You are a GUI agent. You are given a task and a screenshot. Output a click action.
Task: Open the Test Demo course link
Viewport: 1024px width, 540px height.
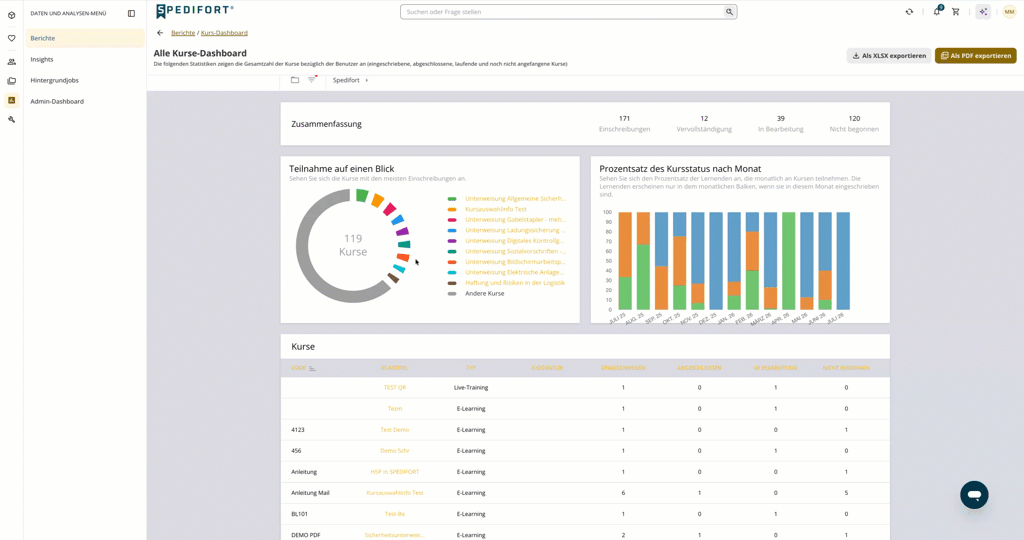coord(394,430)
